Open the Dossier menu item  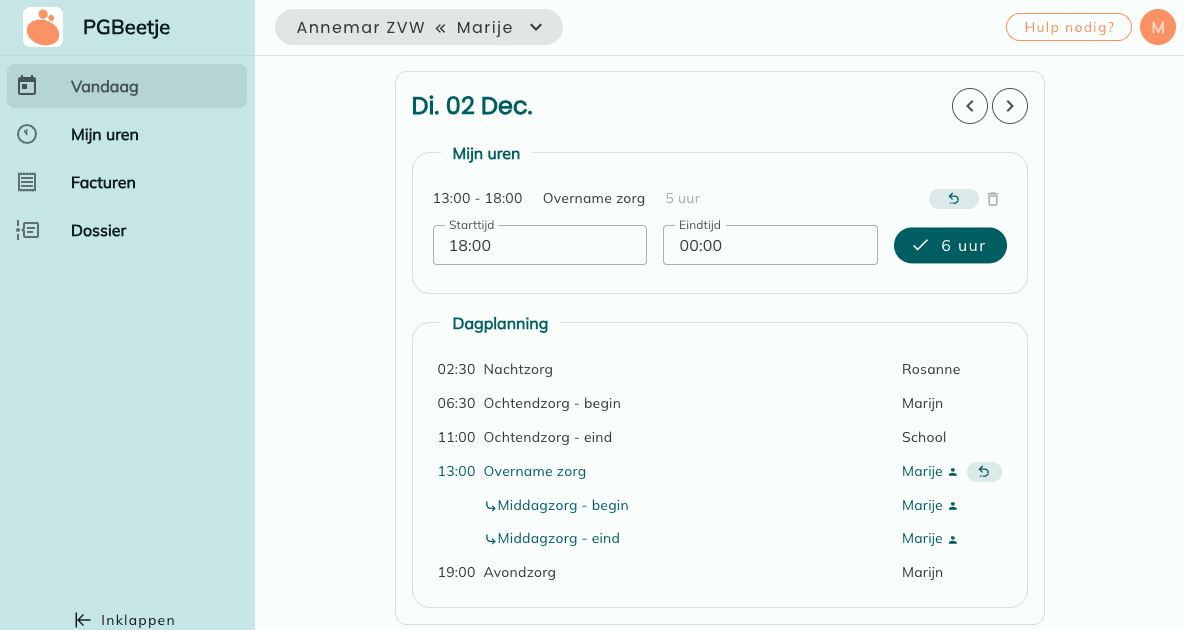point(98,230)
